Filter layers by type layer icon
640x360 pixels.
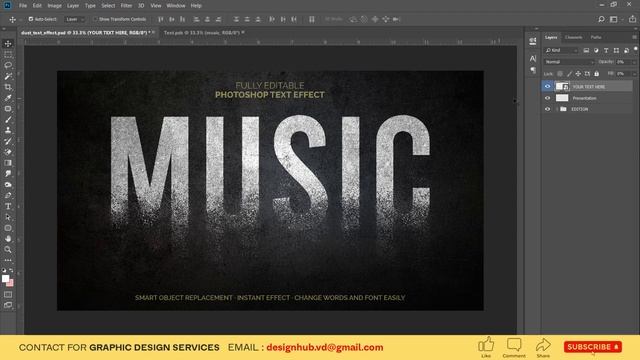[606, 50]
